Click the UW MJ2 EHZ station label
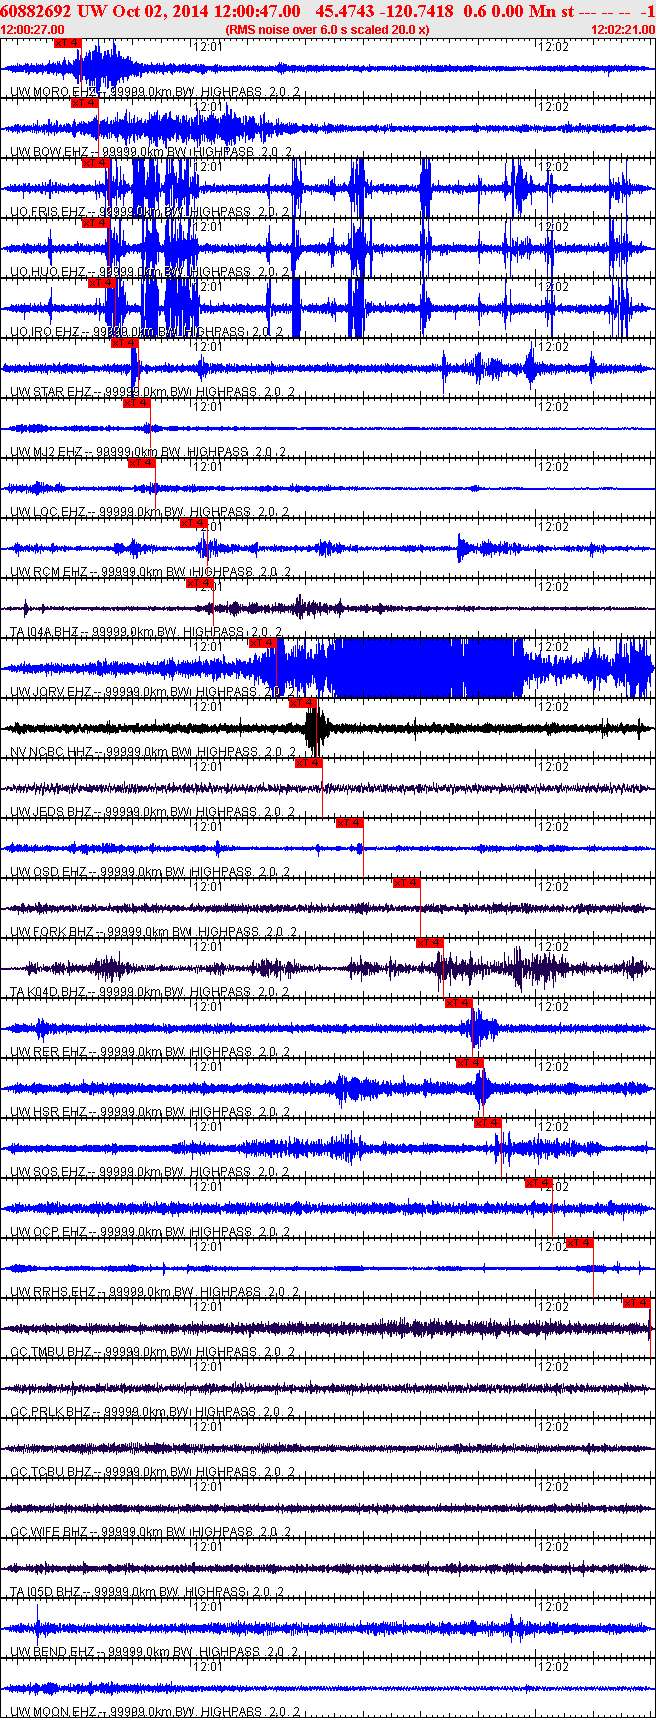This screenshot has height=1718, width=656. [46, 452]
